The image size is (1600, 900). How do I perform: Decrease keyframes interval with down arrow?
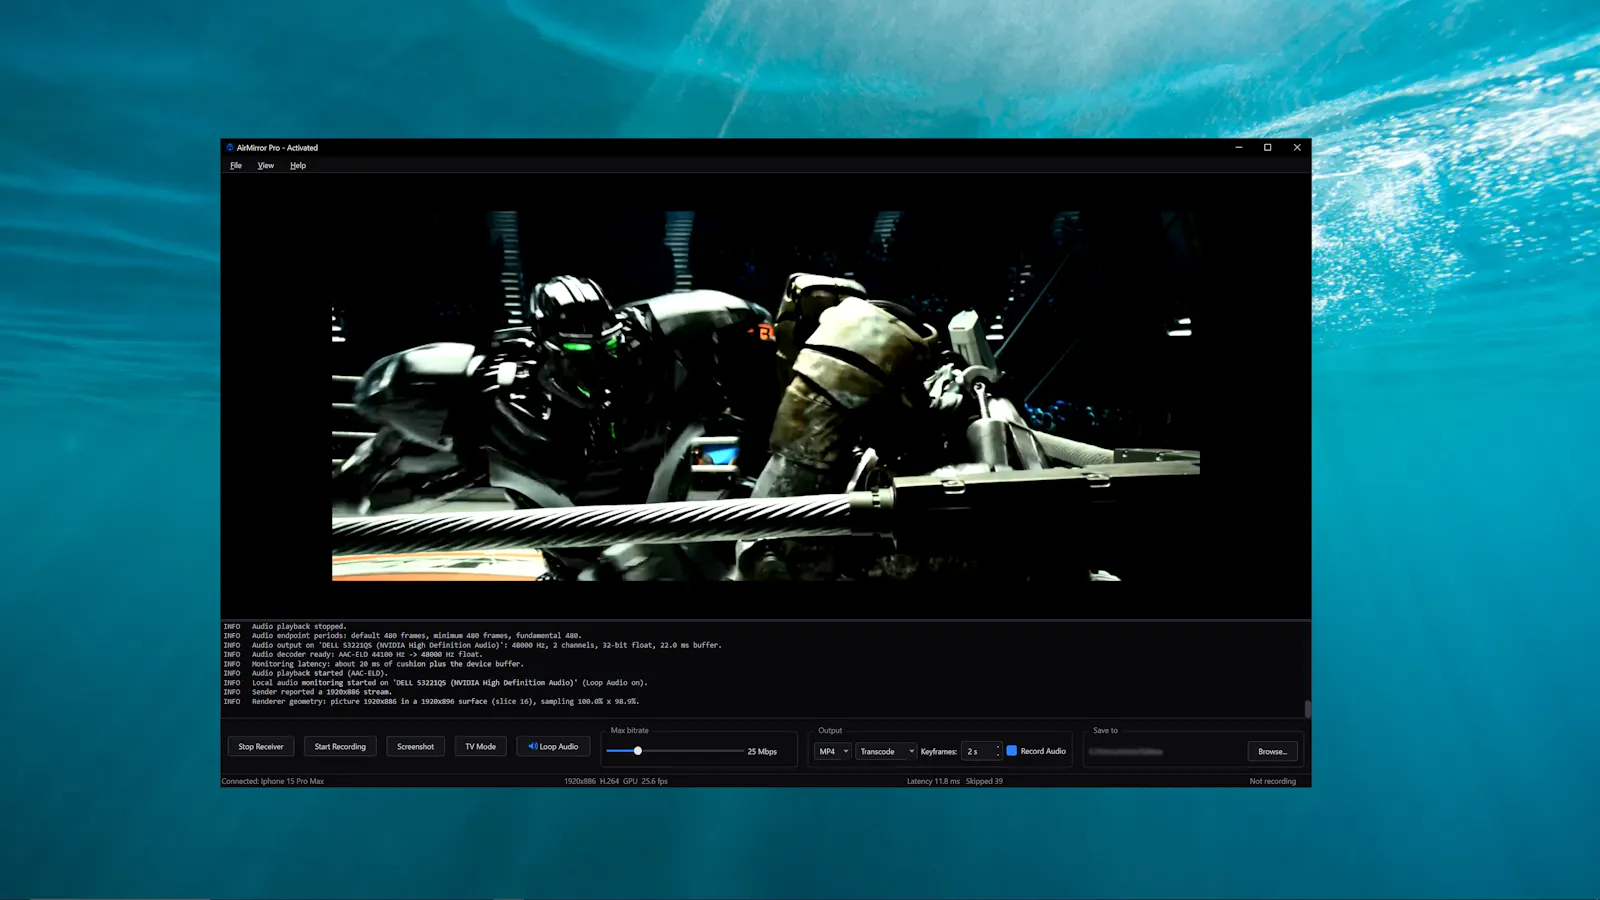[x=998, y=755]
